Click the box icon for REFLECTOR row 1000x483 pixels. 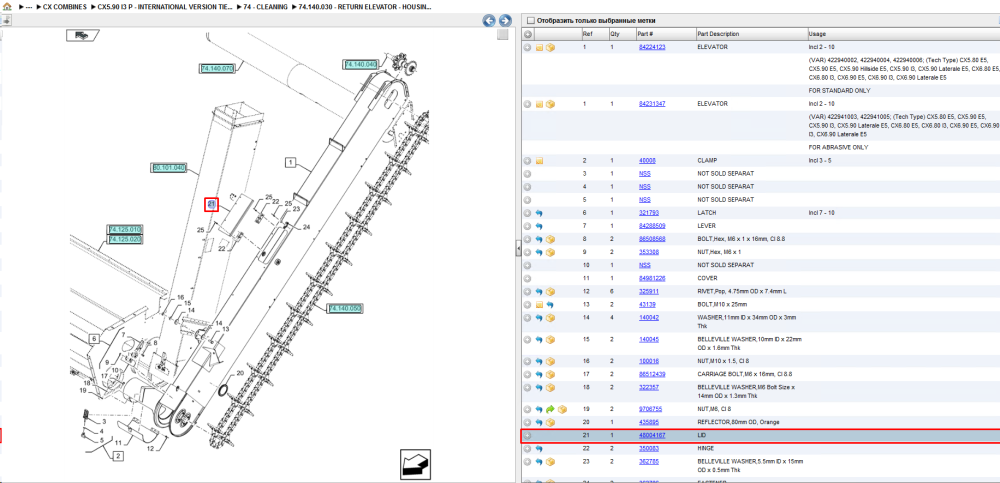[x=550, y=422]
